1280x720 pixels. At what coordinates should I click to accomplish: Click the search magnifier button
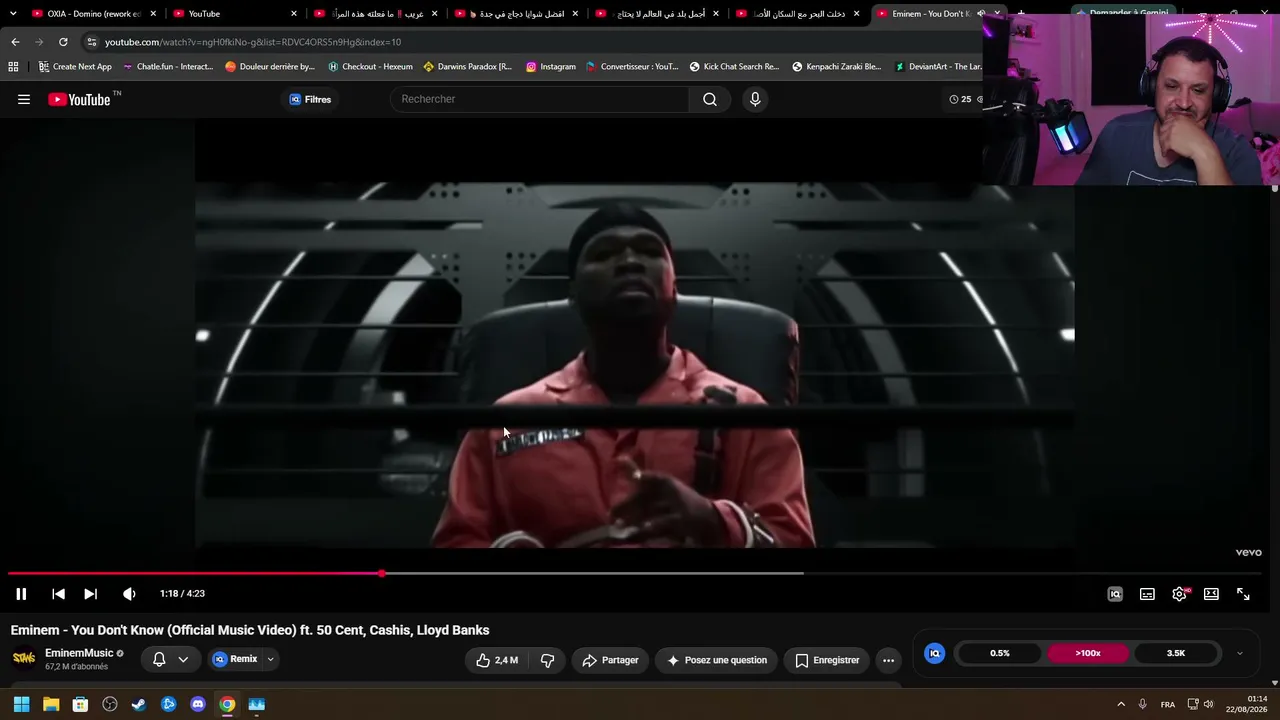click(710, 99)
